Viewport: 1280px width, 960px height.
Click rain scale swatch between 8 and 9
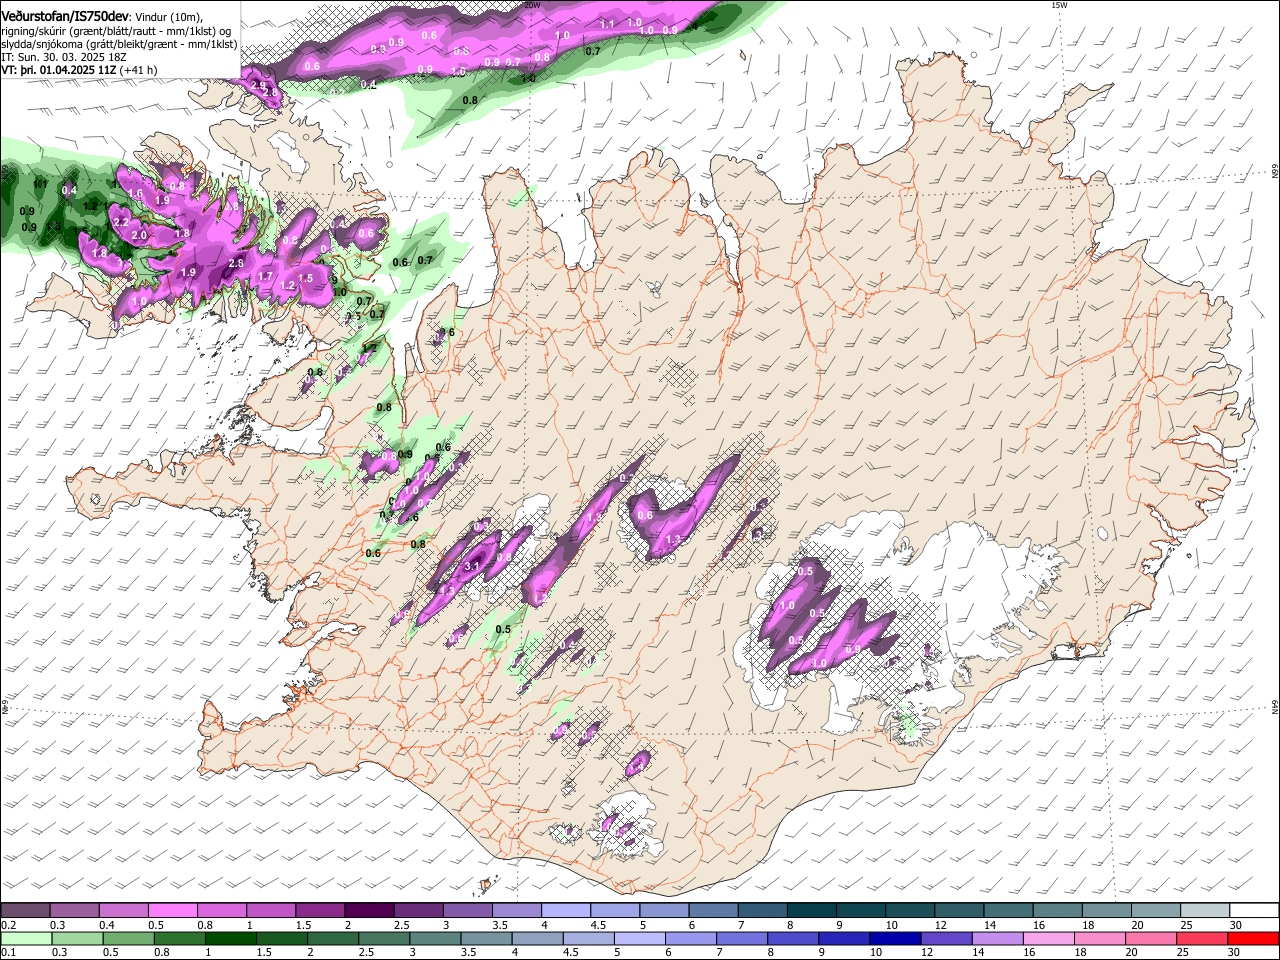coord(793,938)
